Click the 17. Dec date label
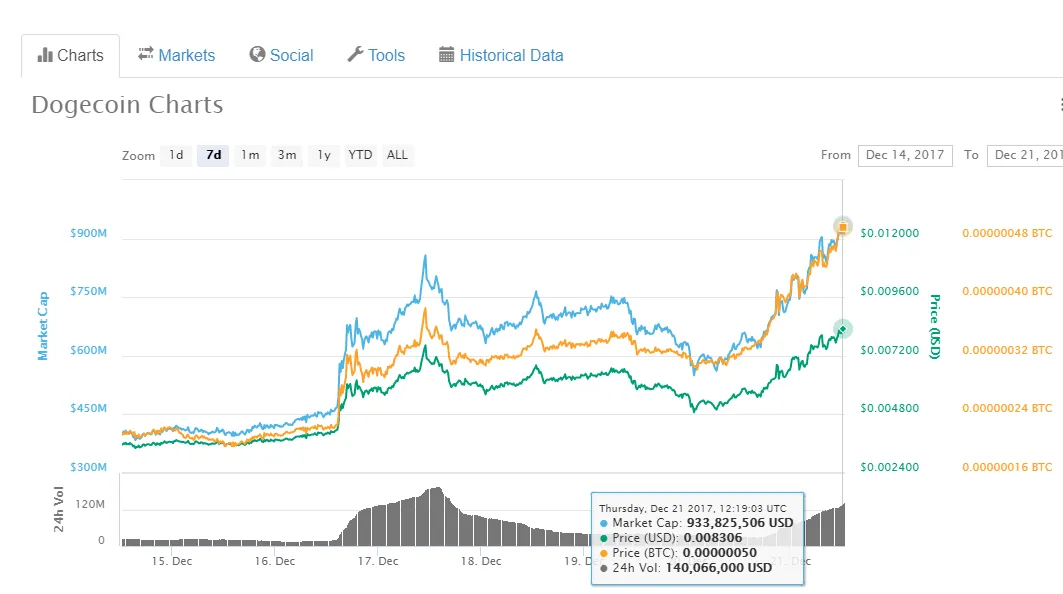Viewport: 1063px width, 594px height. 378,561
